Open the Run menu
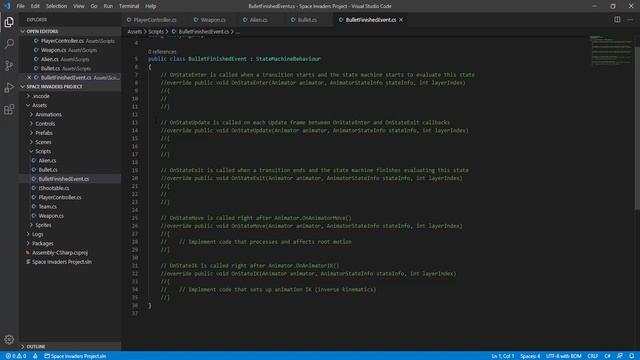This screenshot has height=360, width=640. click(x=108, y=6)
